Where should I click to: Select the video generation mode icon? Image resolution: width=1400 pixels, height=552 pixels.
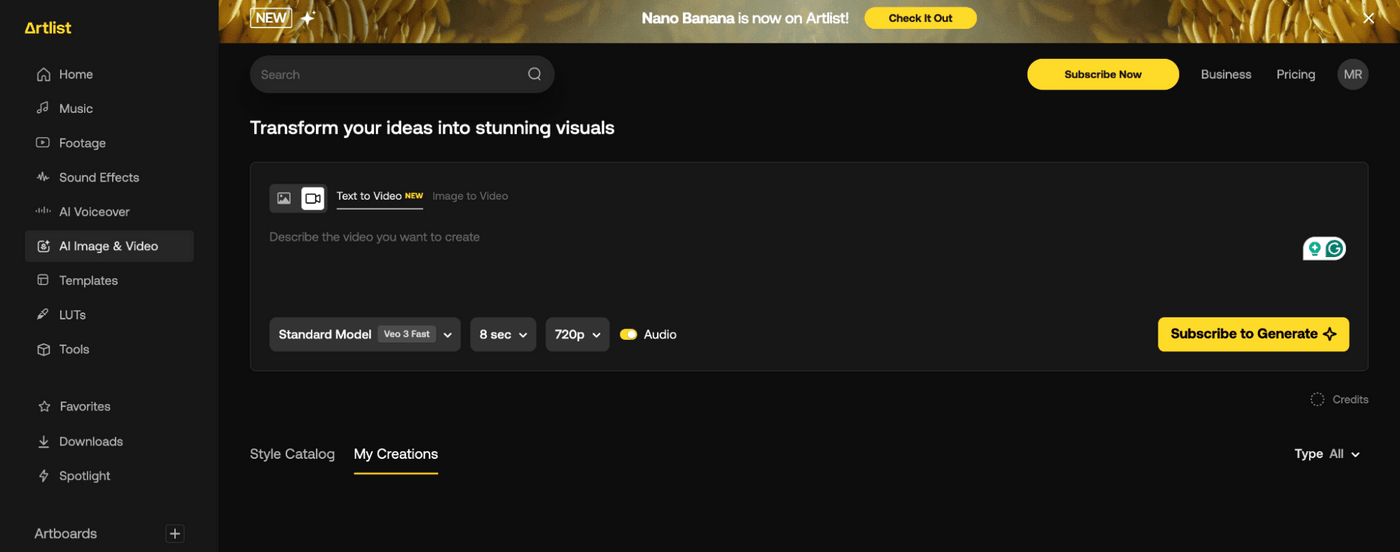click(313, 198)
